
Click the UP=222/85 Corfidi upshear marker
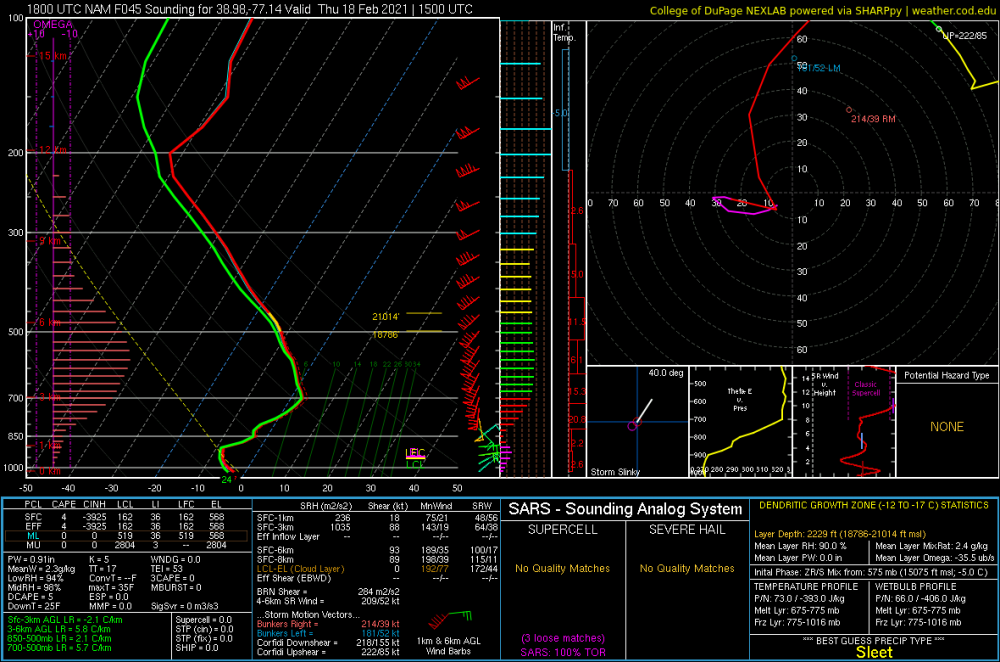(x=938, y=29)
